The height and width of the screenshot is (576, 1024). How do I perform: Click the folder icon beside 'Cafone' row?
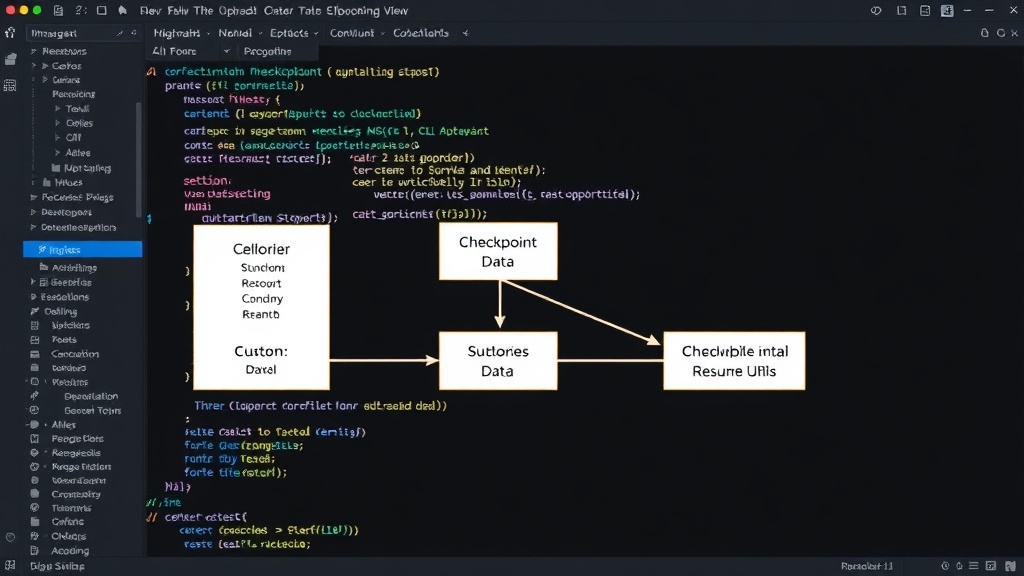click(x=35, y=522)
